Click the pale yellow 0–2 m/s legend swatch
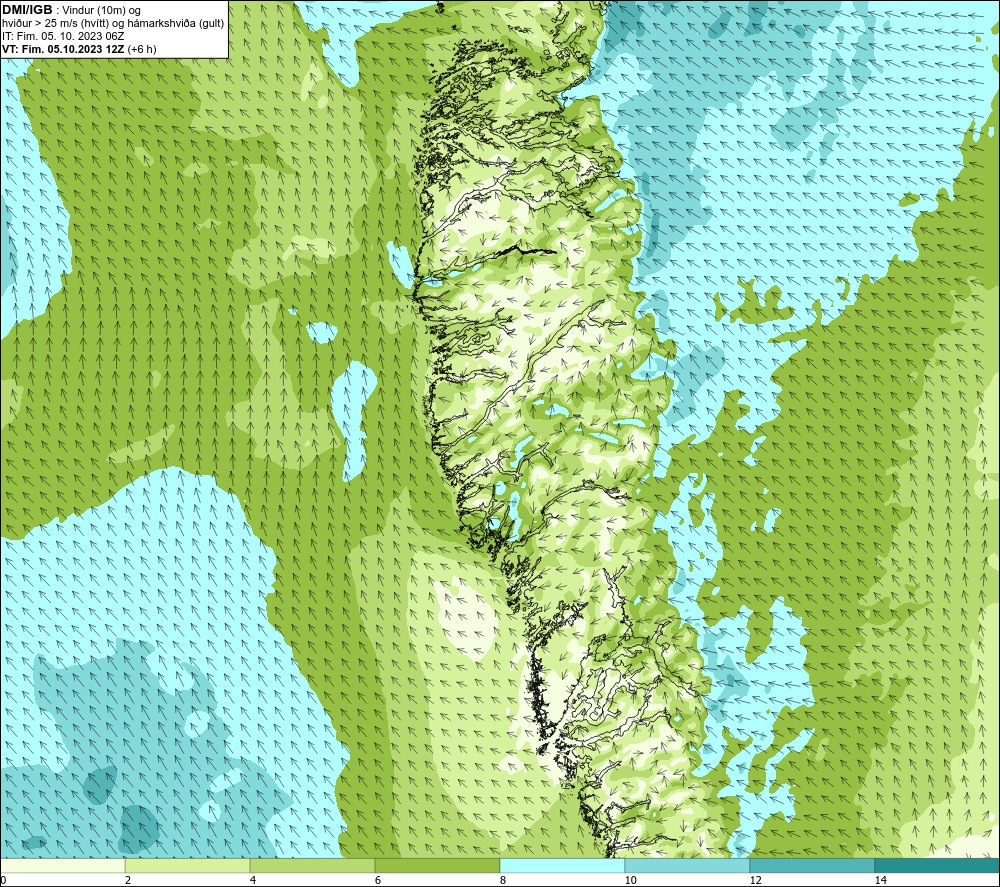This screenshot has width=1000, height=887. click(62, 865)
